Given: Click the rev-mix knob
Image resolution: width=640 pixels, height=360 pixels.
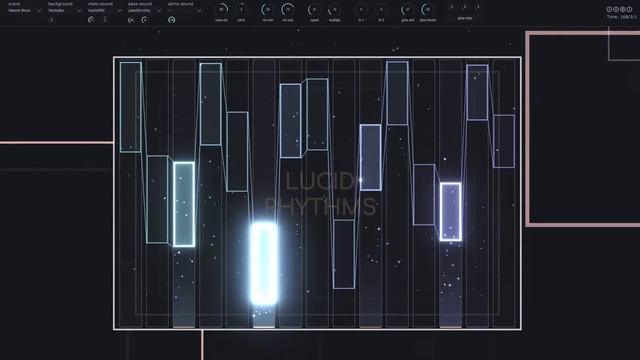Looking at the screenshot, I should click(267, 9).
